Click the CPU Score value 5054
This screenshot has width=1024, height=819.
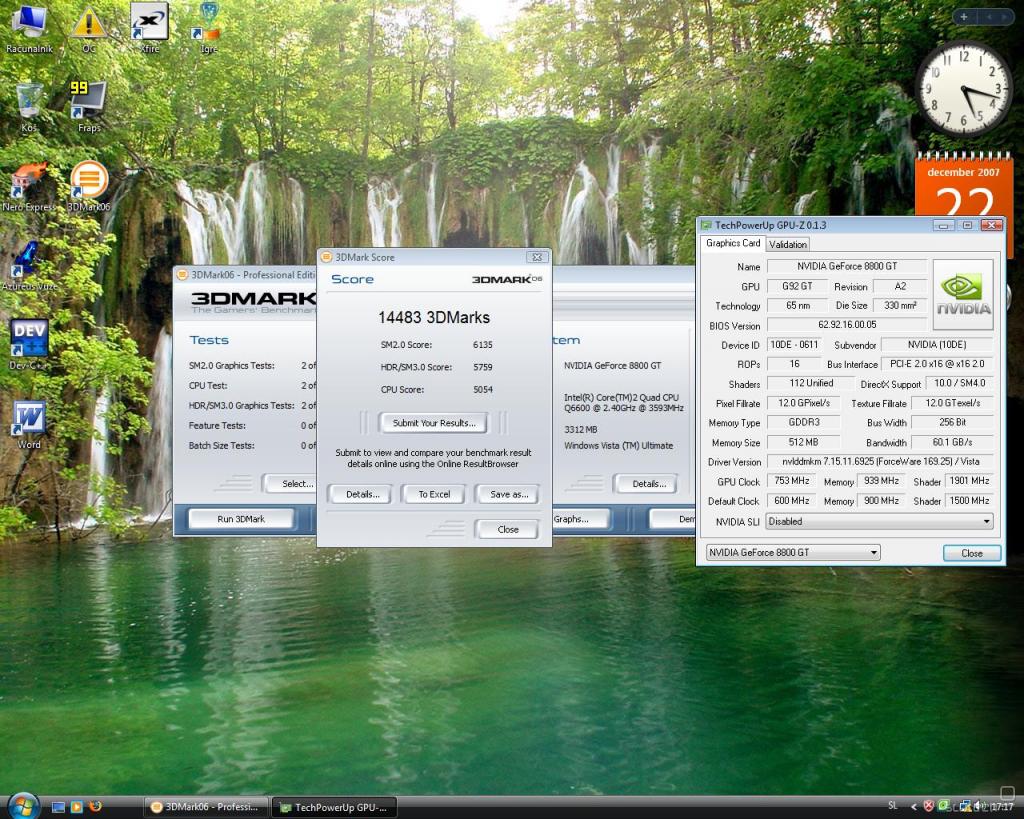pos(483,389)
